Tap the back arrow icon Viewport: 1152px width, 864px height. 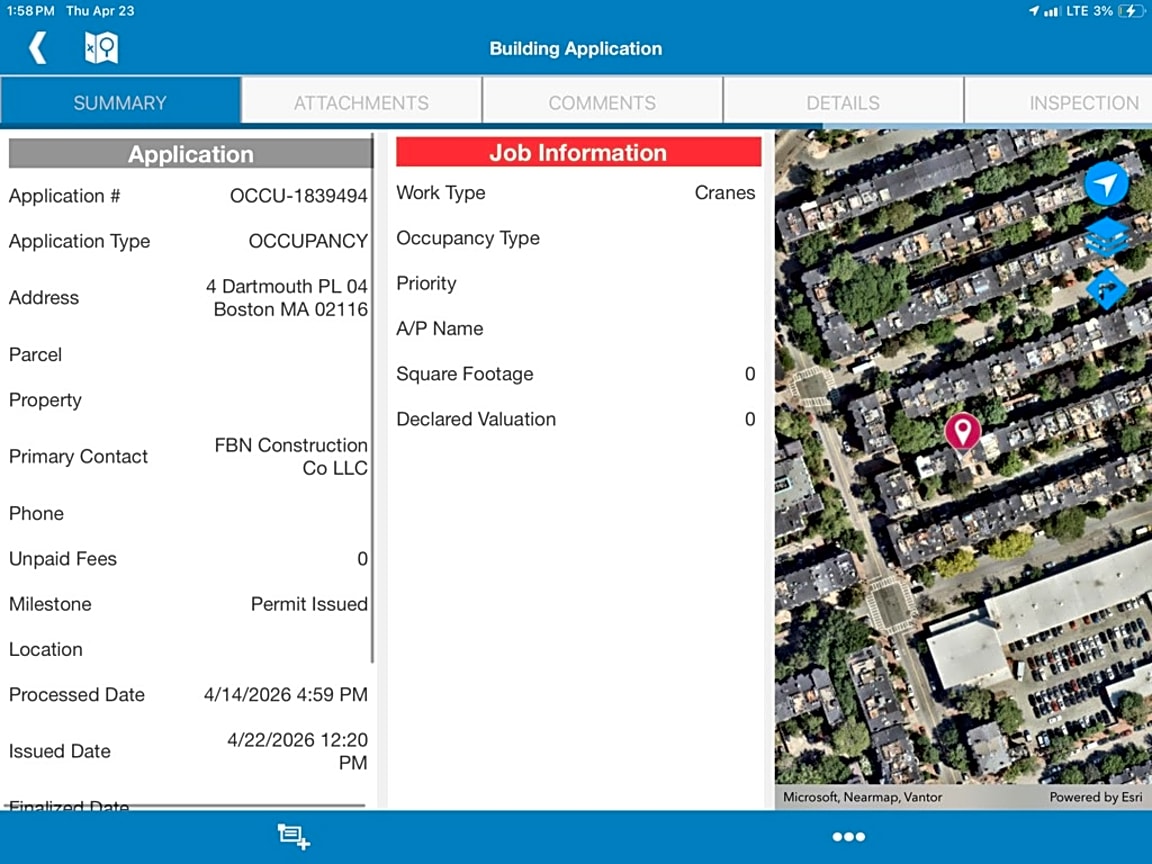38,47
